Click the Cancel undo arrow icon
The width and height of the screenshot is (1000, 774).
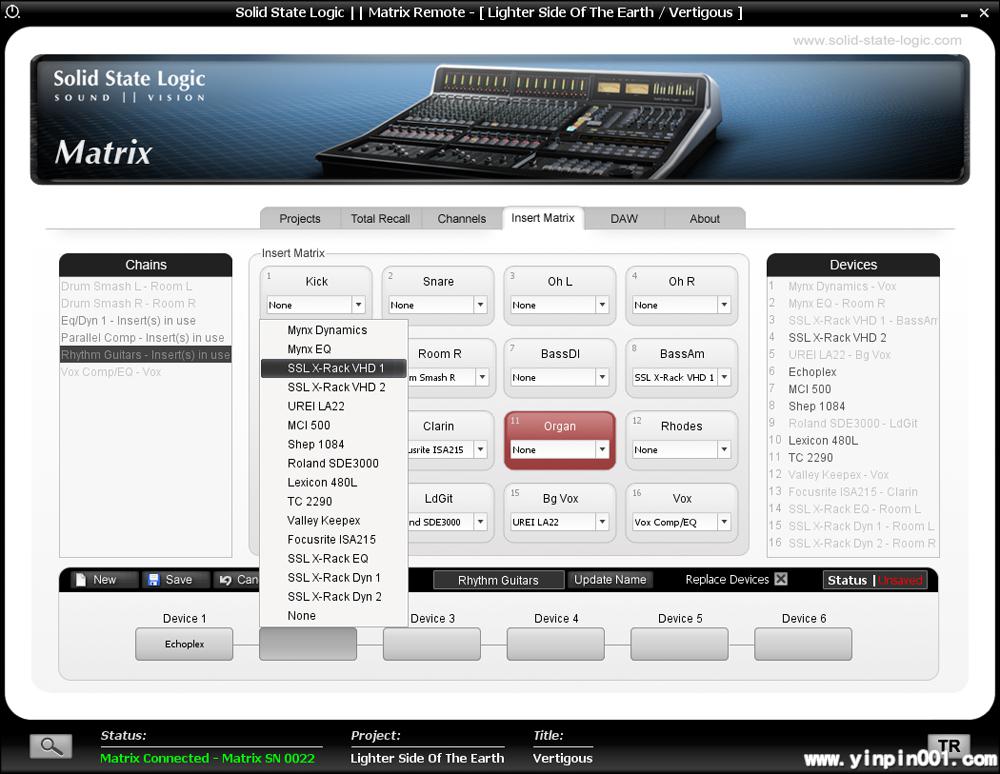226,580
